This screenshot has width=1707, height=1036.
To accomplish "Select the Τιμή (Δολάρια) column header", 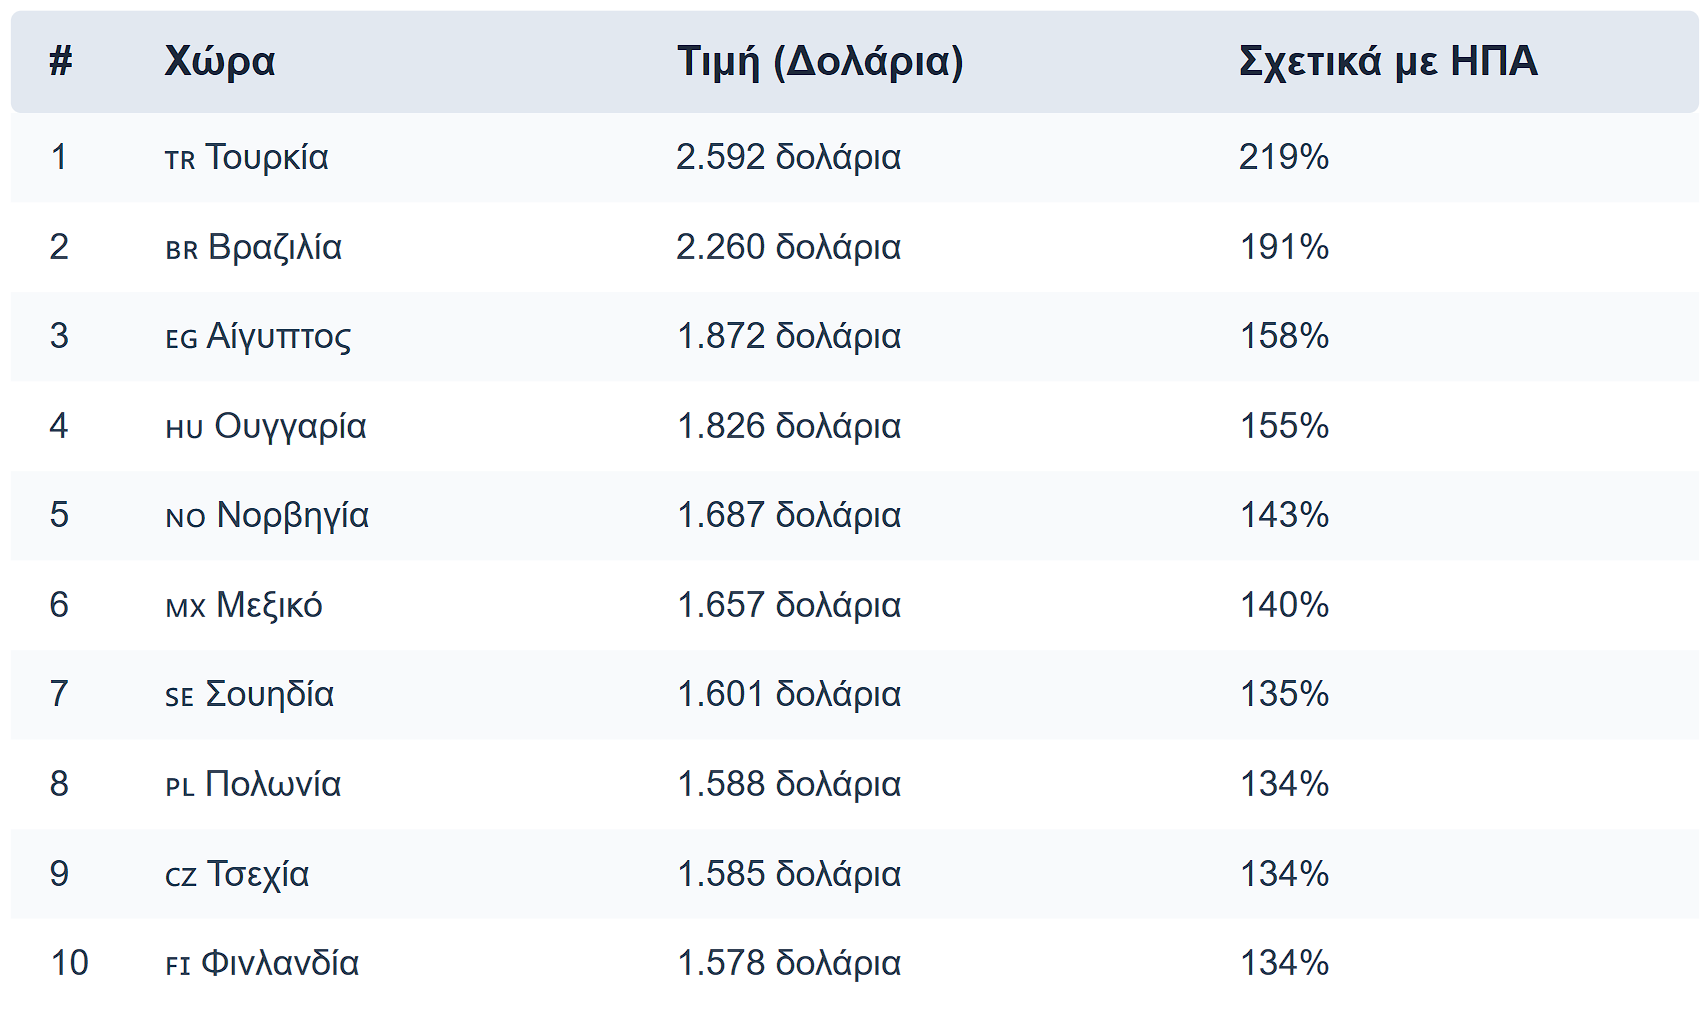I will click(820, 61).
